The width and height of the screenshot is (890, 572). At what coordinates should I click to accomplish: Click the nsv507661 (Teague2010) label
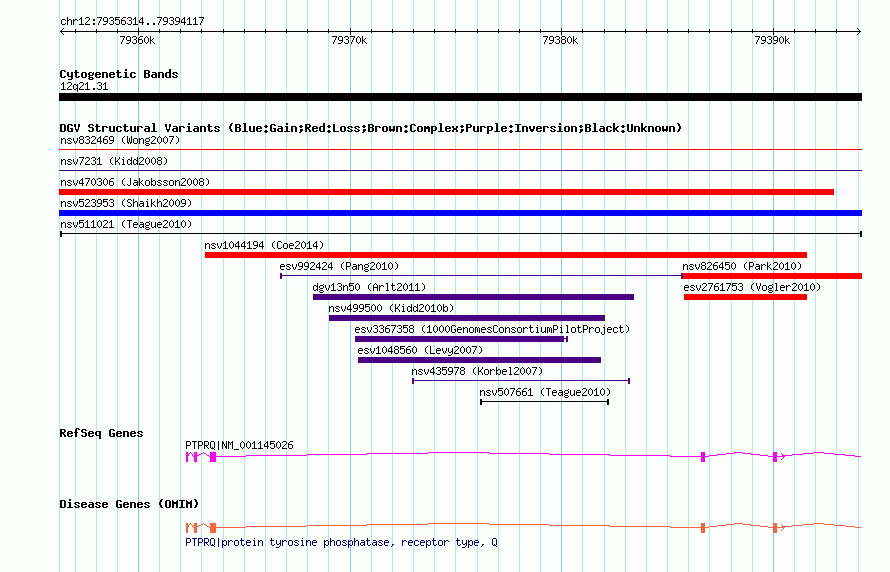[545, 392]
